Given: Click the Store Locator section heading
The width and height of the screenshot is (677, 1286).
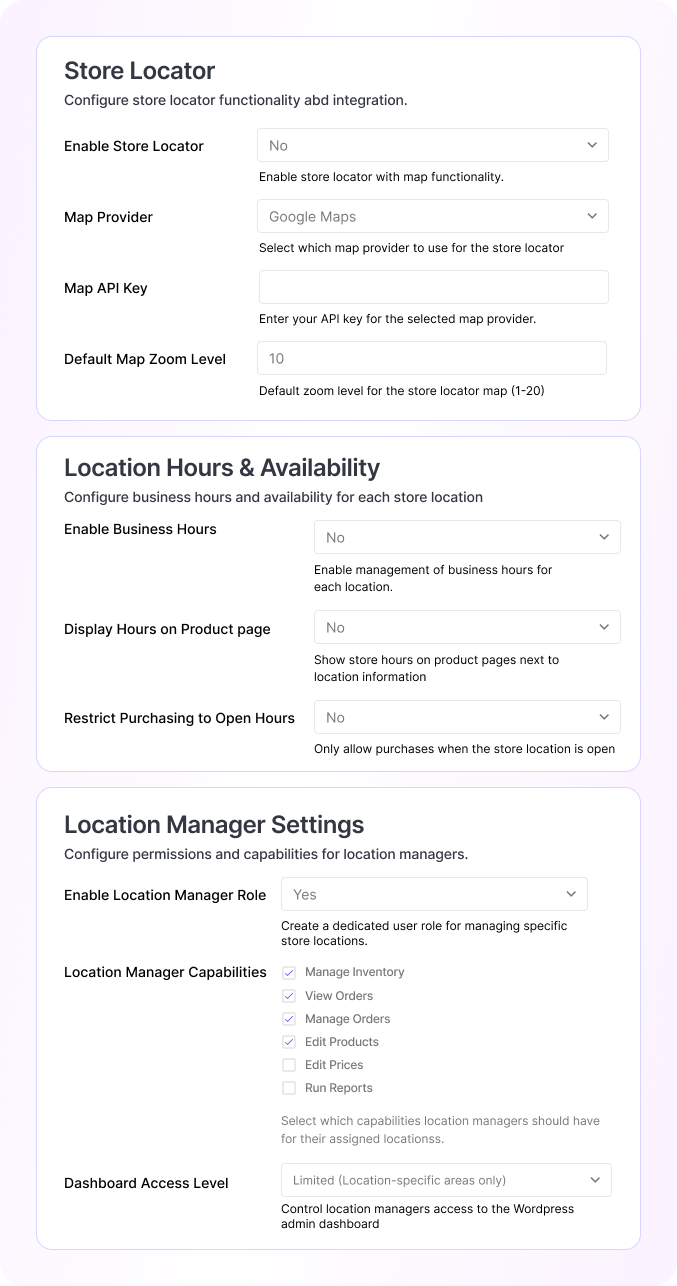Looking at the screenshot, I should point(140,71).
